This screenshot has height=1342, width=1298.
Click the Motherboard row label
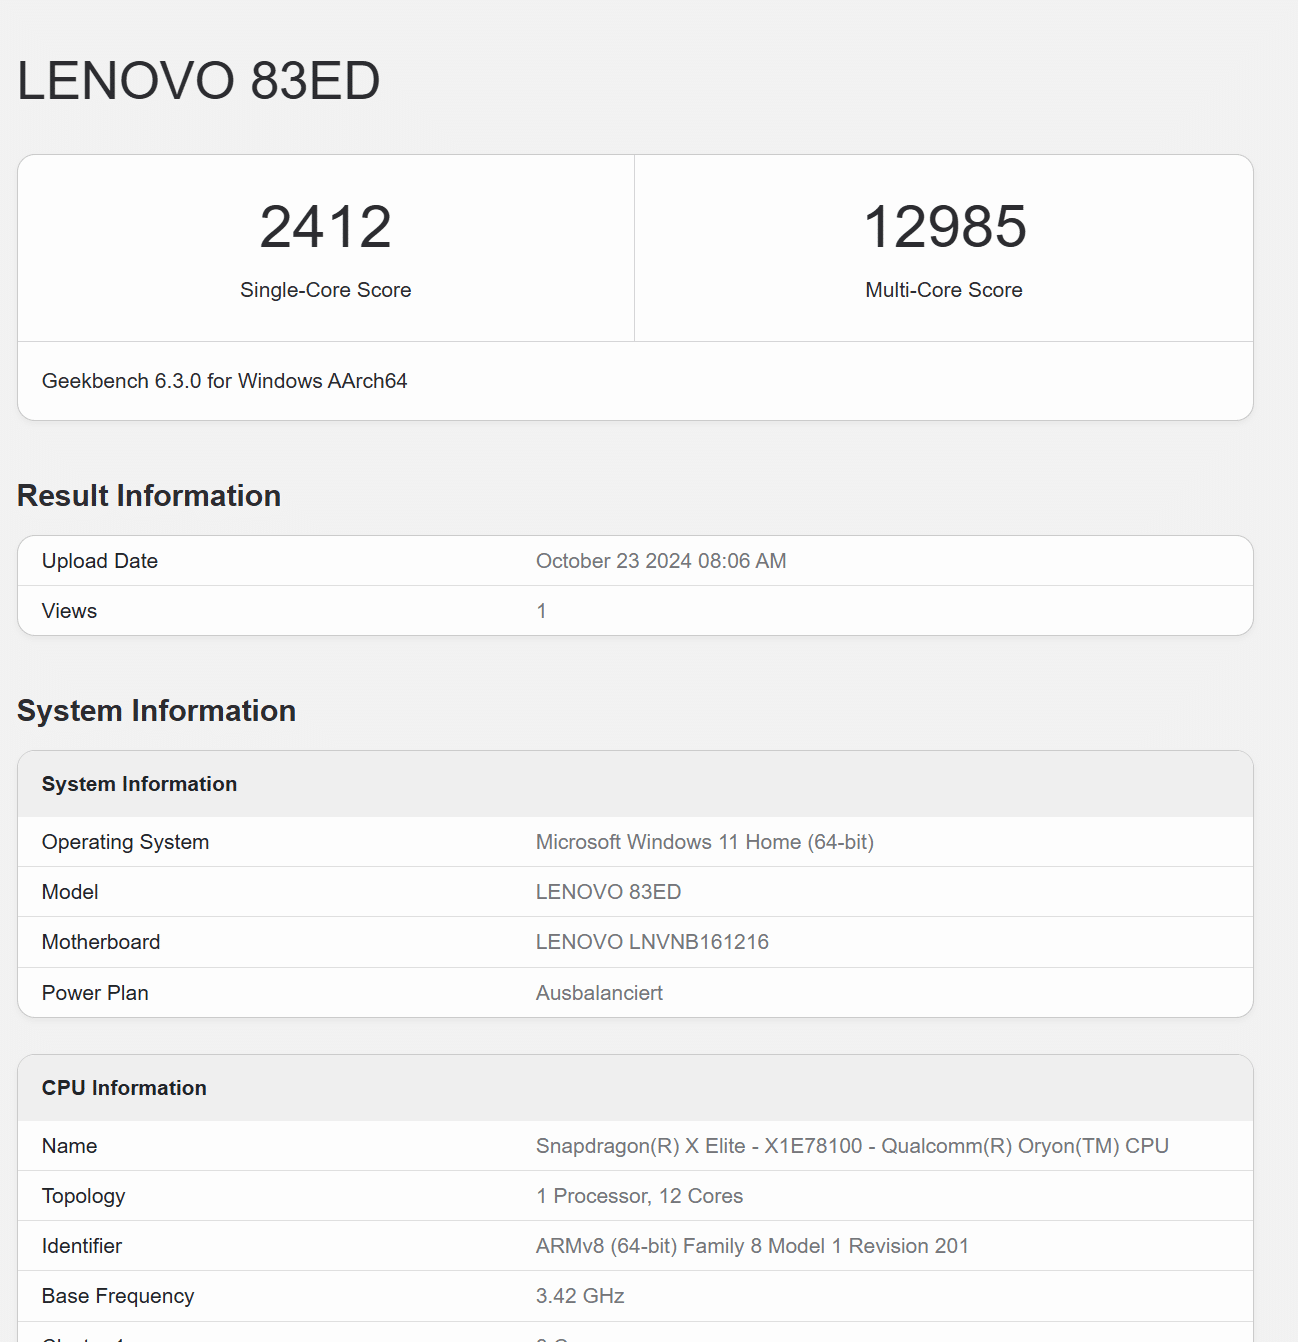coord(101,942)
